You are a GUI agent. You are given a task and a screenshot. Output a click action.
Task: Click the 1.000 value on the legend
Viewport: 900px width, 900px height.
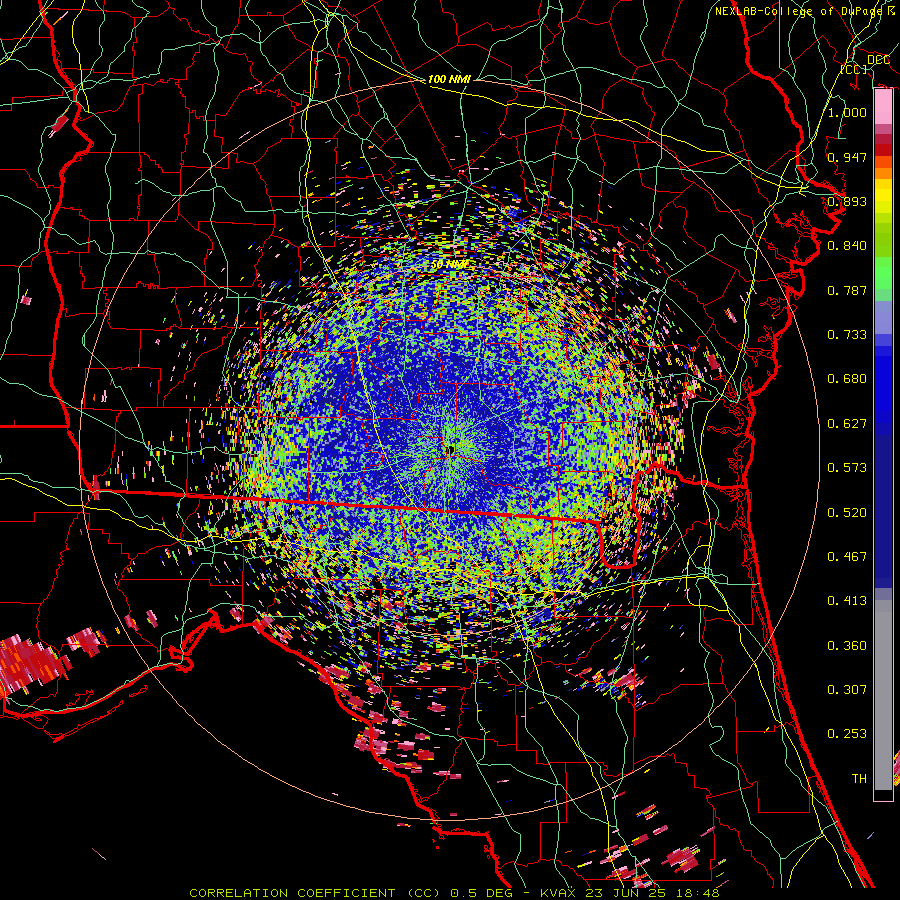(x=847, y=112)
